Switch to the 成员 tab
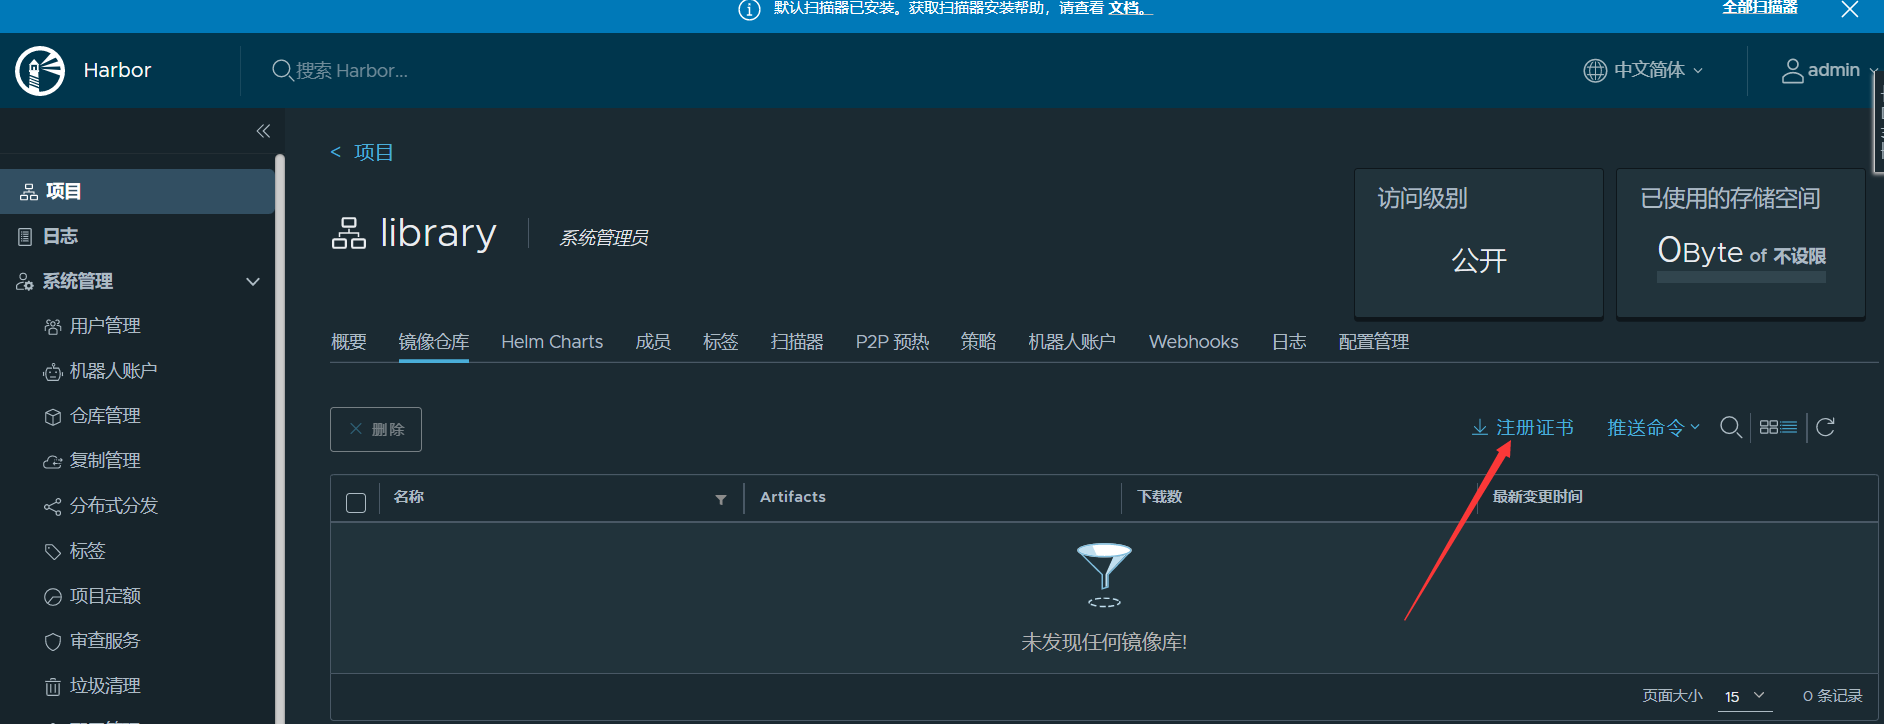1884x724 pixels. [x=653, y=342]
